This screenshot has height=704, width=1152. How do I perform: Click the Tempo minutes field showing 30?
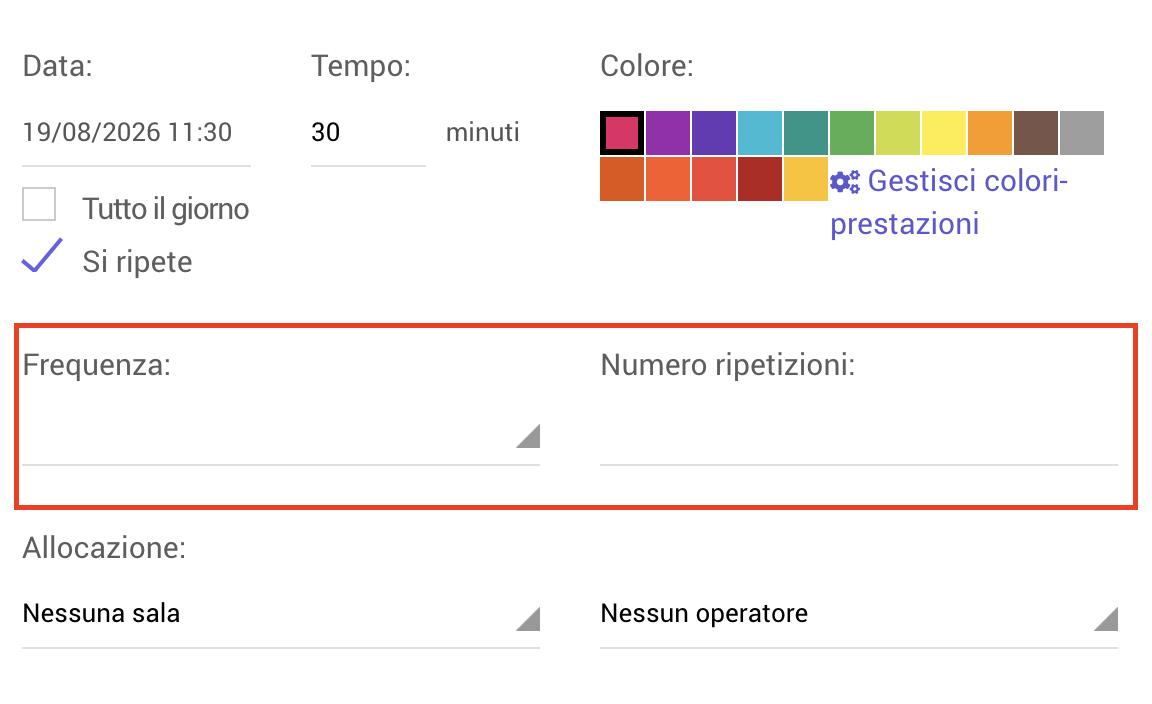click(368, 133)
